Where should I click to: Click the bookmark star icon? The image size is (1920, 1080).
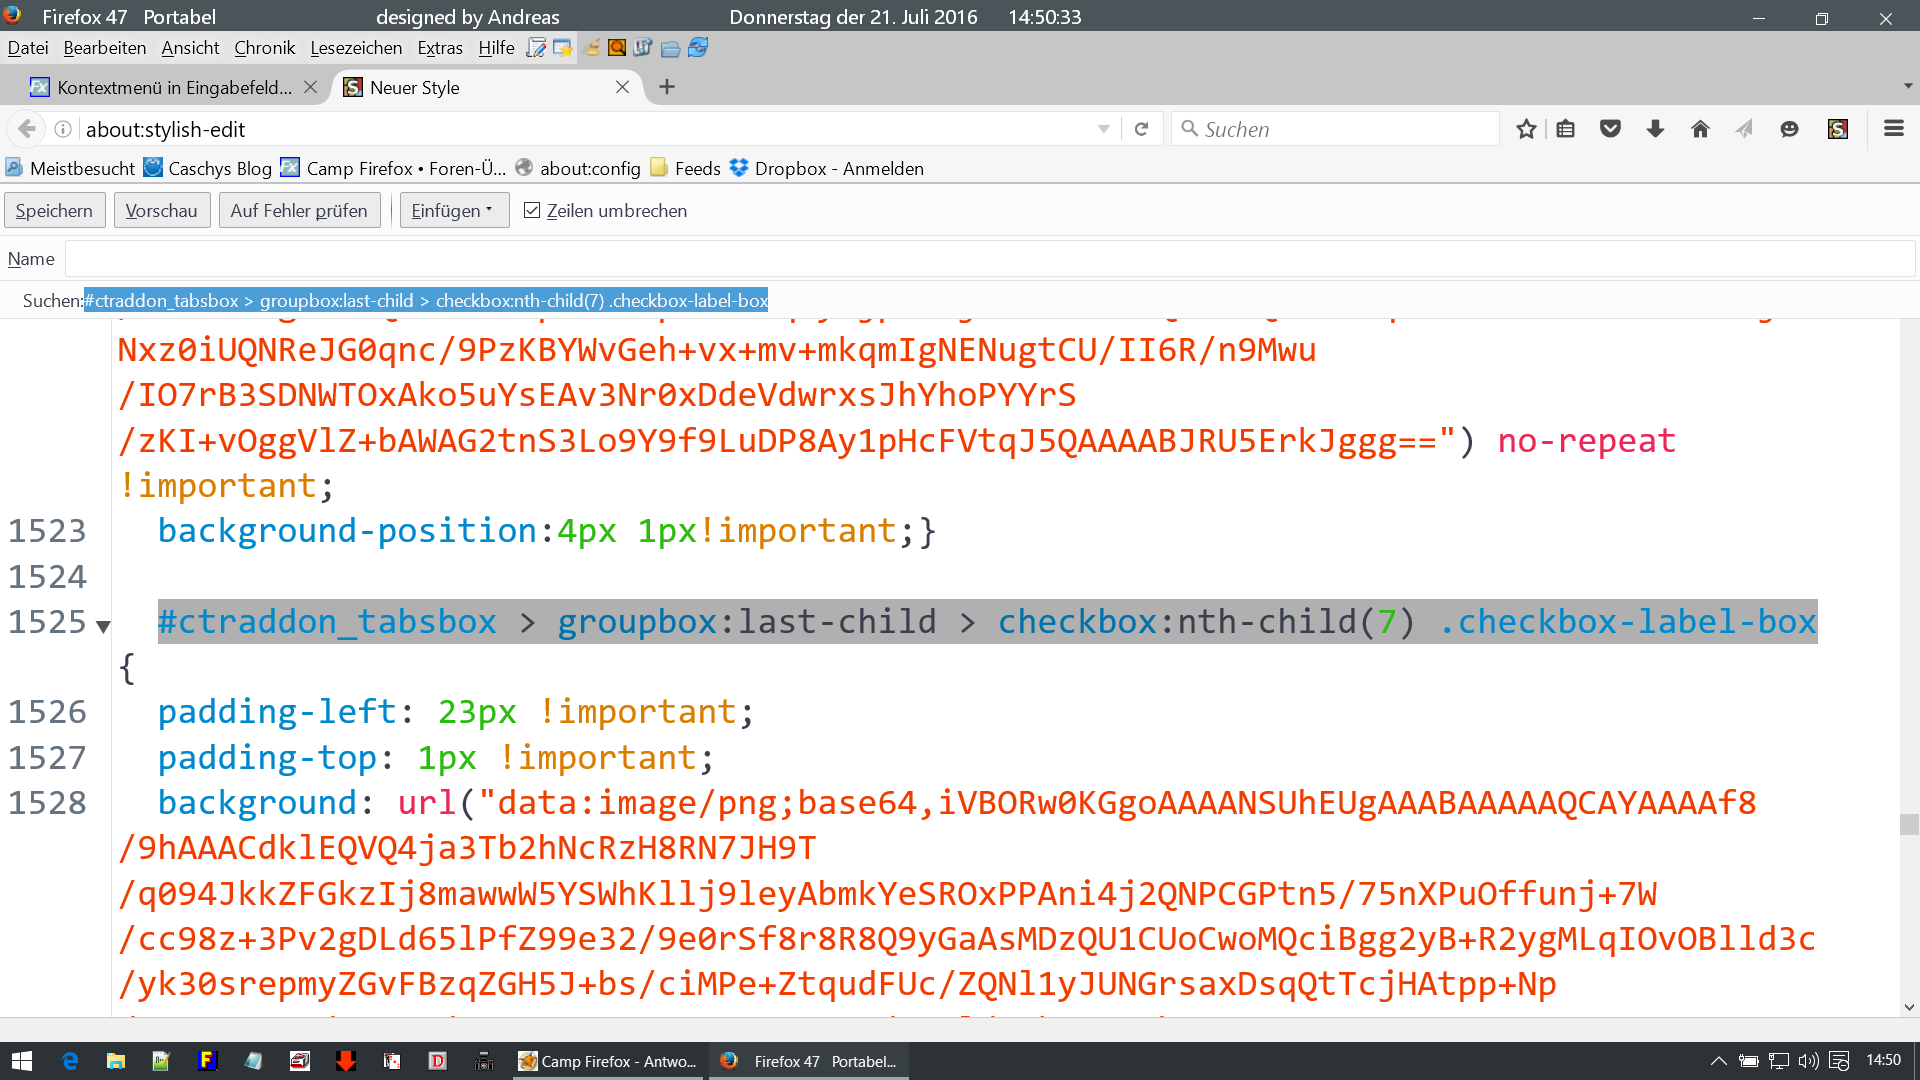coord(1526,129)
